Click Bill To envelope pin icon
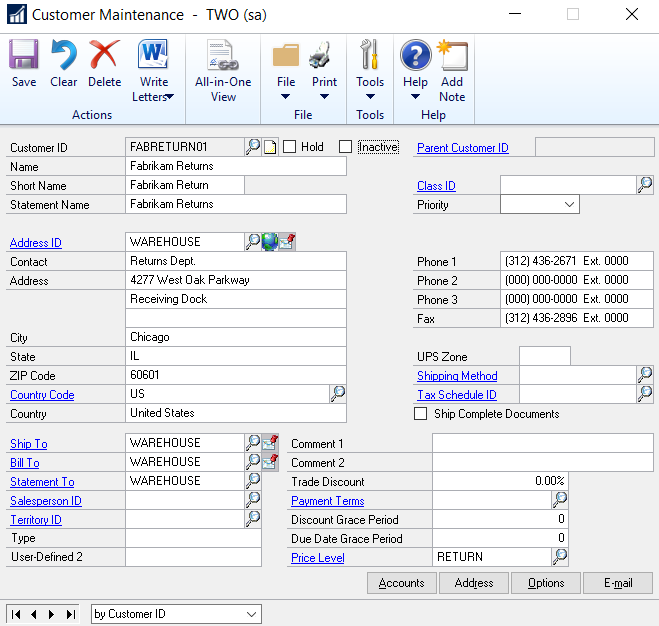This screenshot has height=626, width=659. (x=270, y=462)
